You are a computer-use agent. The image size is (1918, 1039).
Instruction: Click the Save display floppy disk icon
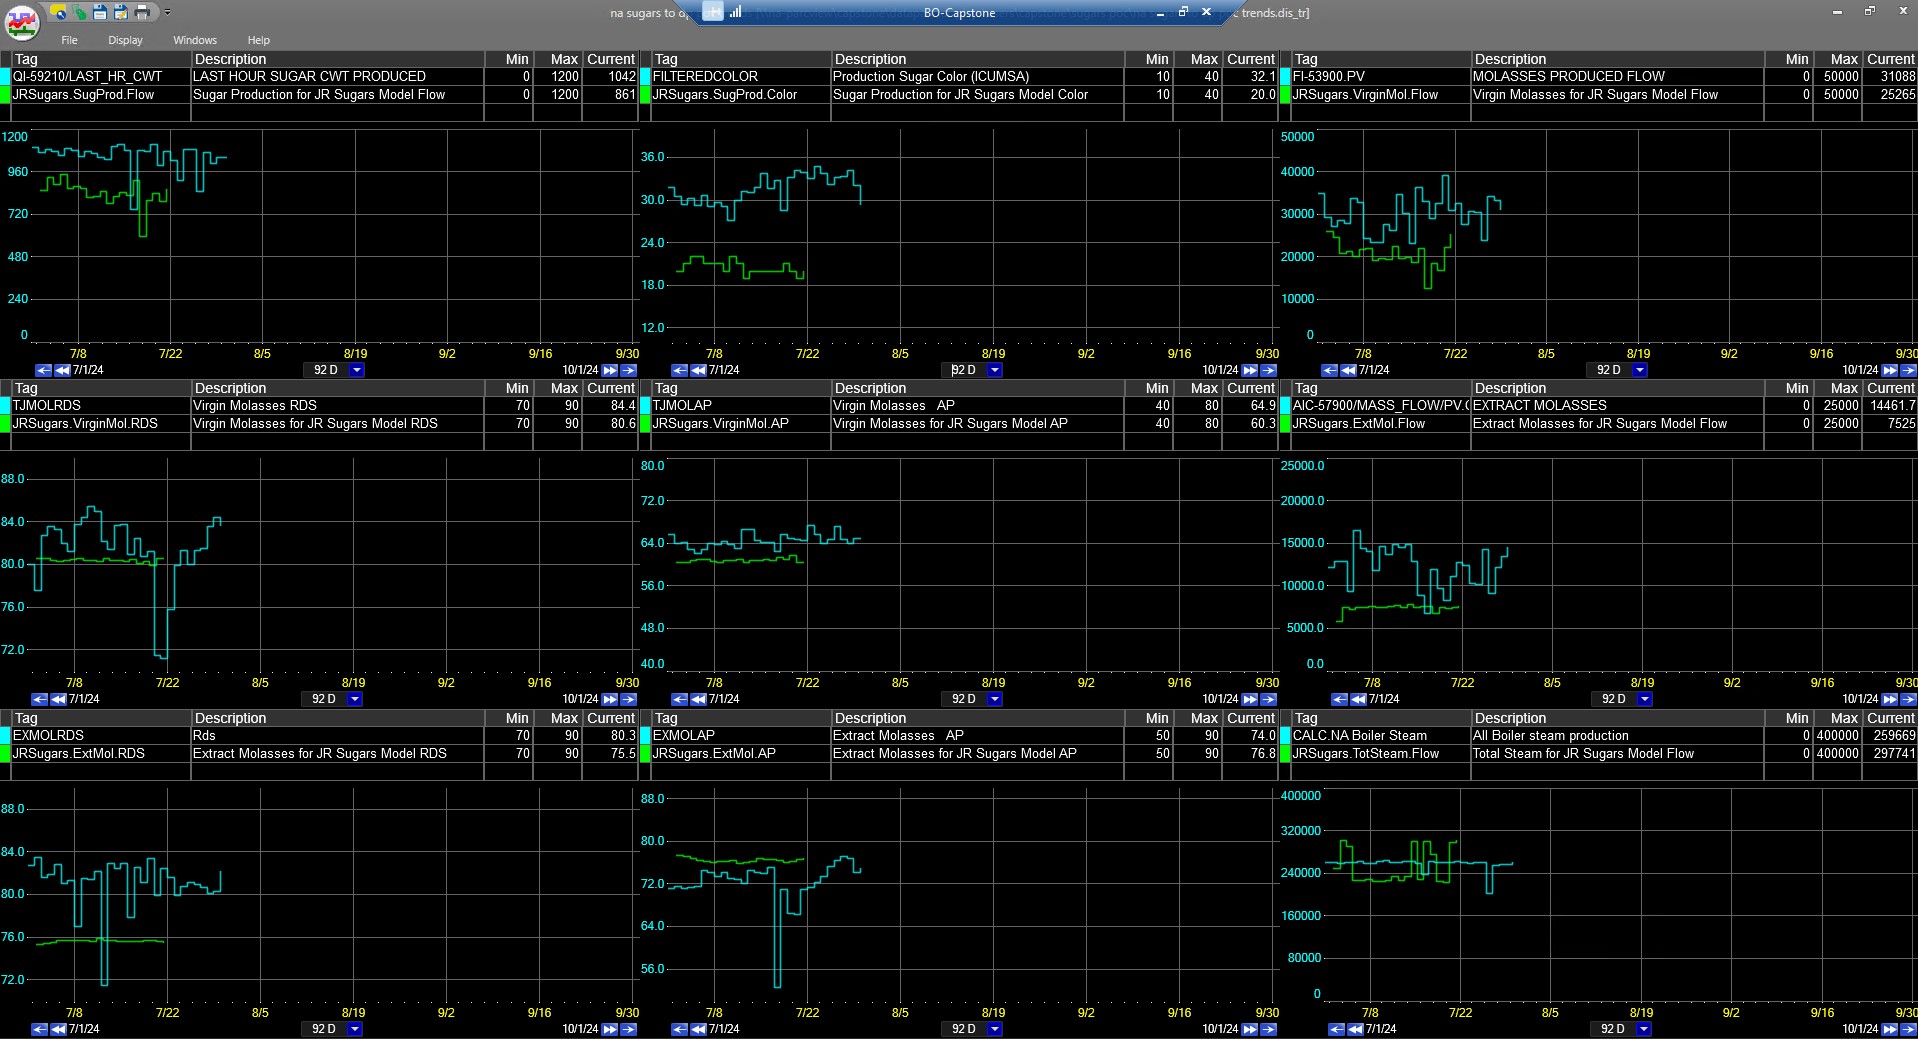click(100, 12)
